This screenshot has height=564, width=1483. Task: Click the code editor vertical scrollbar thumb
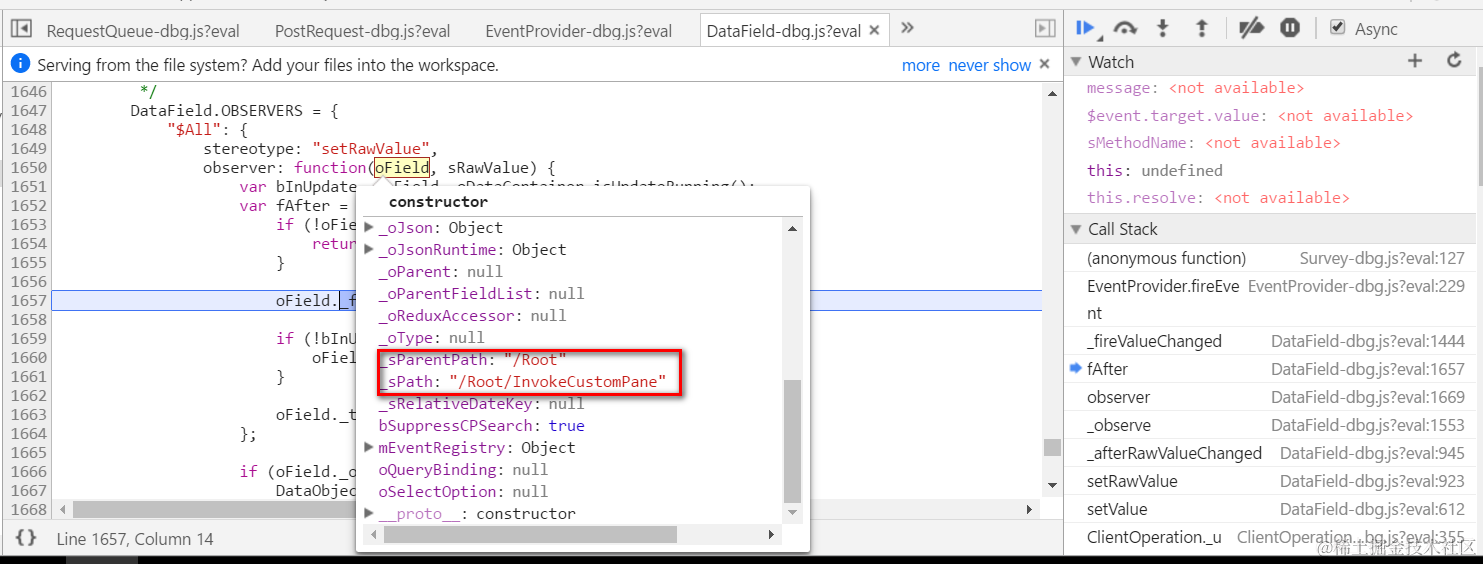click(1051, 448)
